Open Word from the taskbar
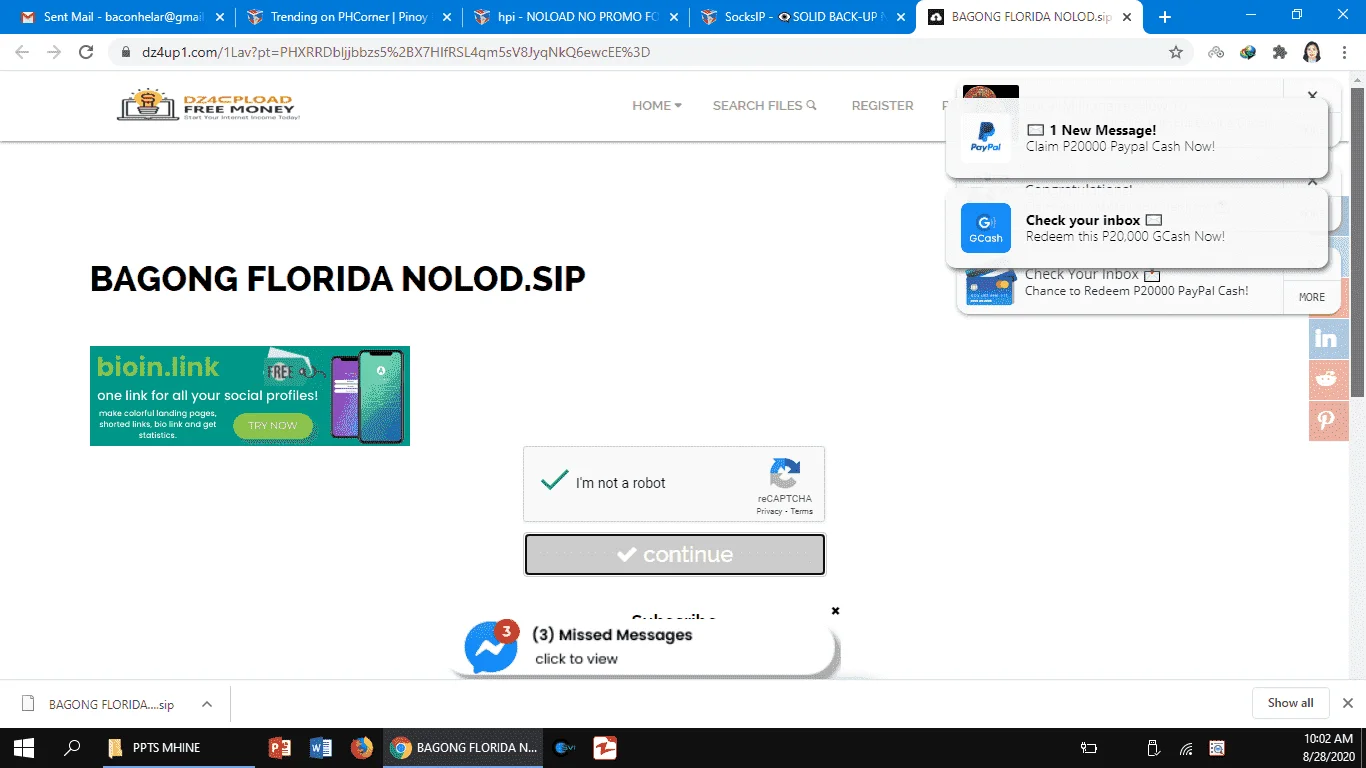 coord(321,747)
